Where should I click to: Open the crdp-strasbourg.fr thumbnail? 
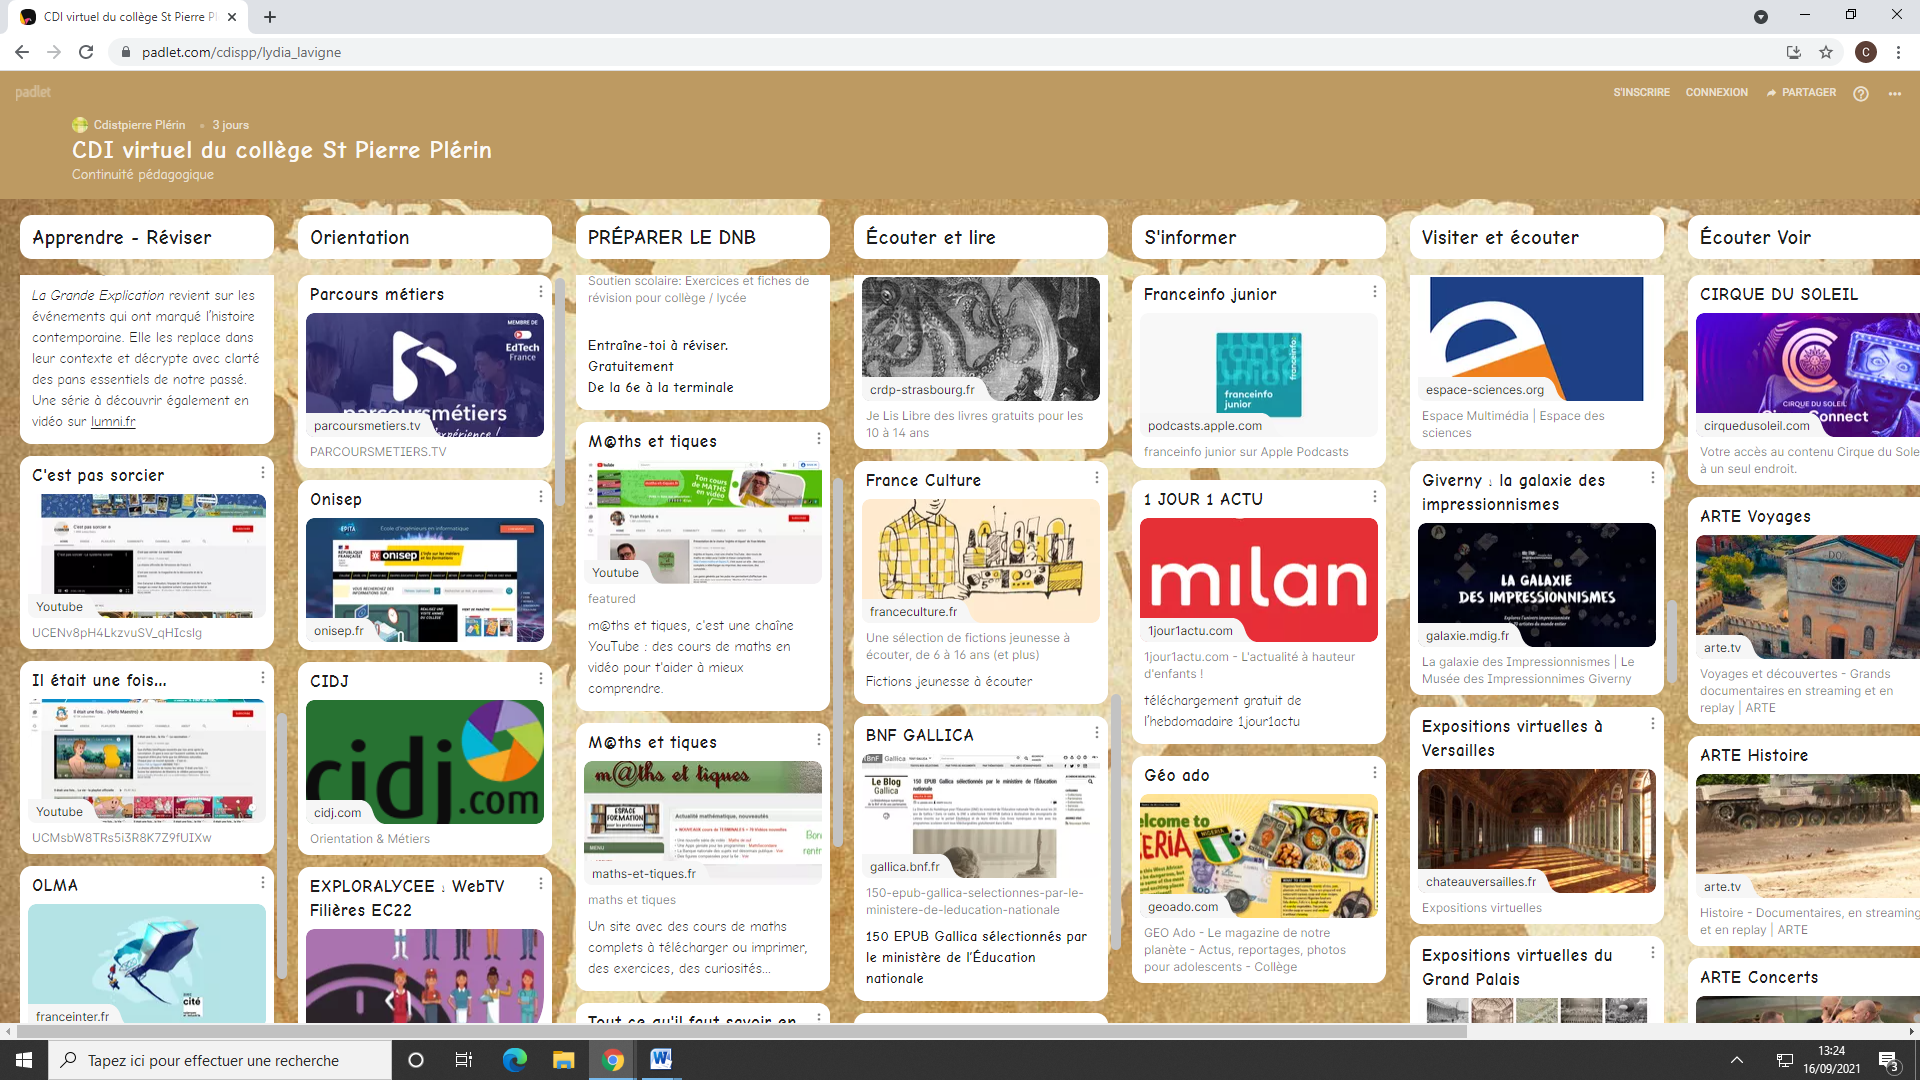[981, 339]
